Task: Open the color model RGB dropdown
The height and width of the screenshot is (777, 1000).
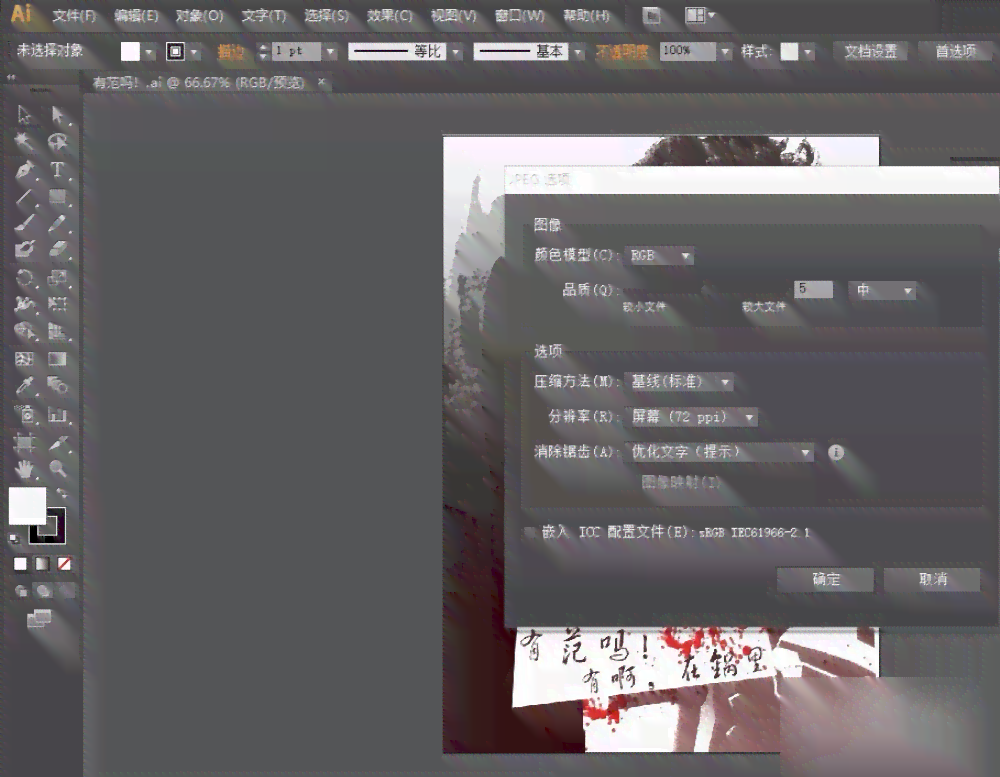Action: pos(659,256)
